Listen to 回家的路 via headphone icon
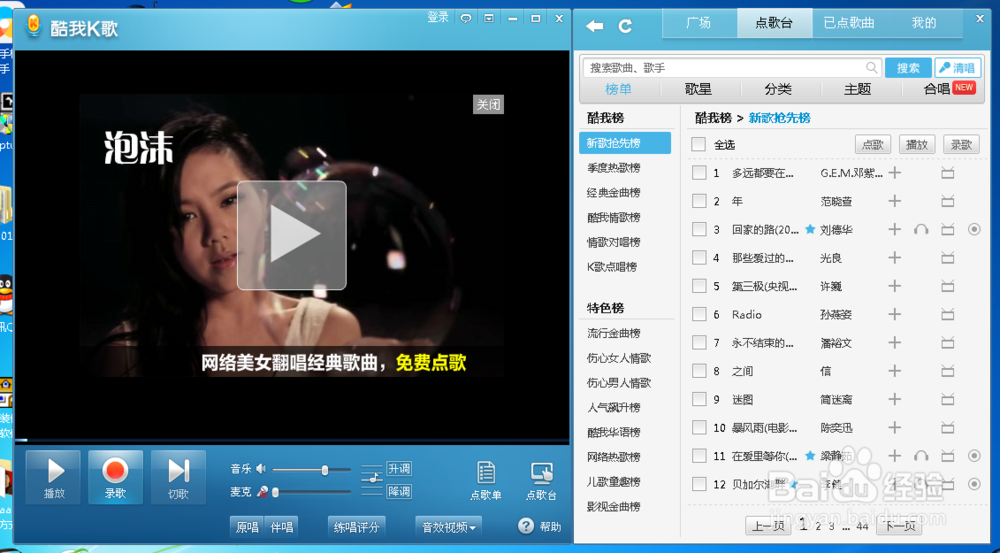 click(921, 230)
